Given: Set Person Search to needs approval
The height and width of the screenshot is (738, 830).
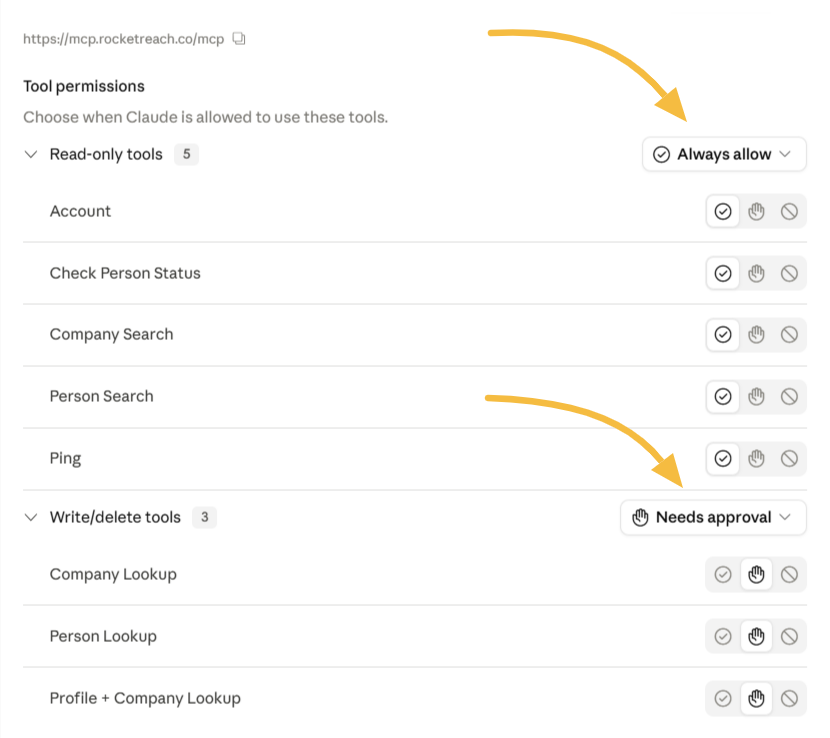Looking at the screenshot, I should tap(756, 397).
